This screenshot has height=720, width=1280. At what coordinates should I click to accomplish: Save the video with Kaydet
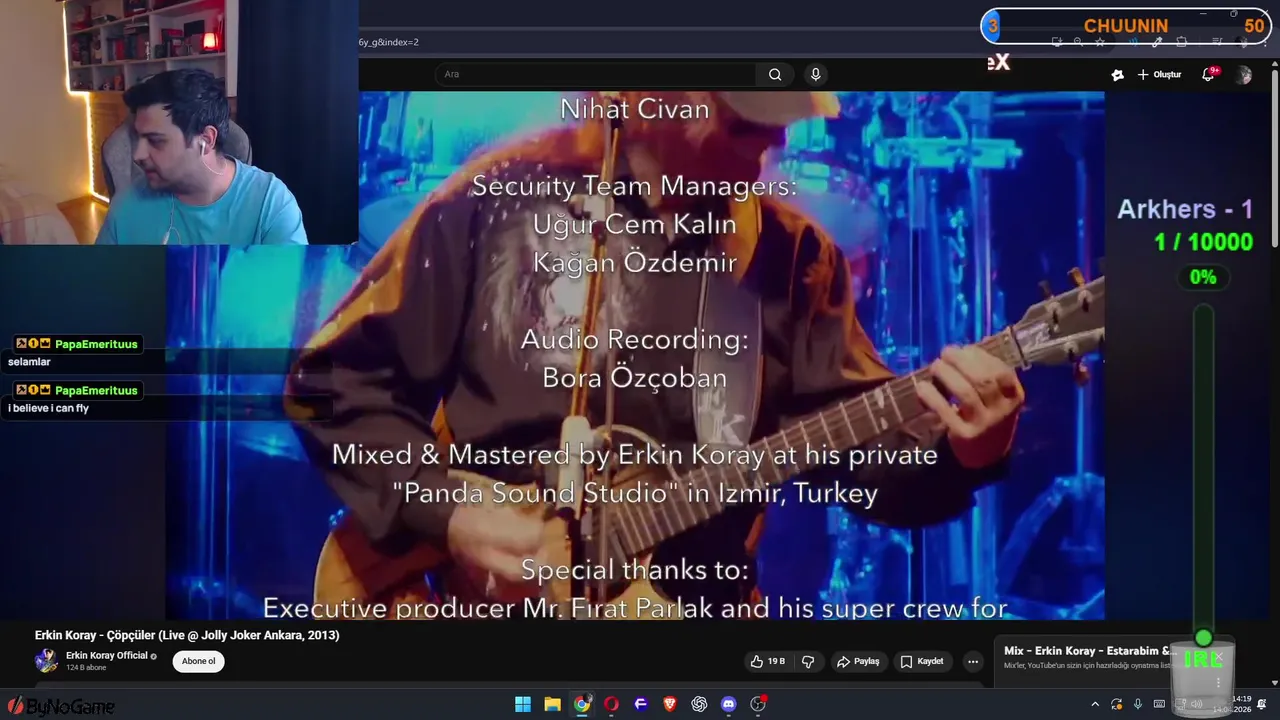[922, 661]
